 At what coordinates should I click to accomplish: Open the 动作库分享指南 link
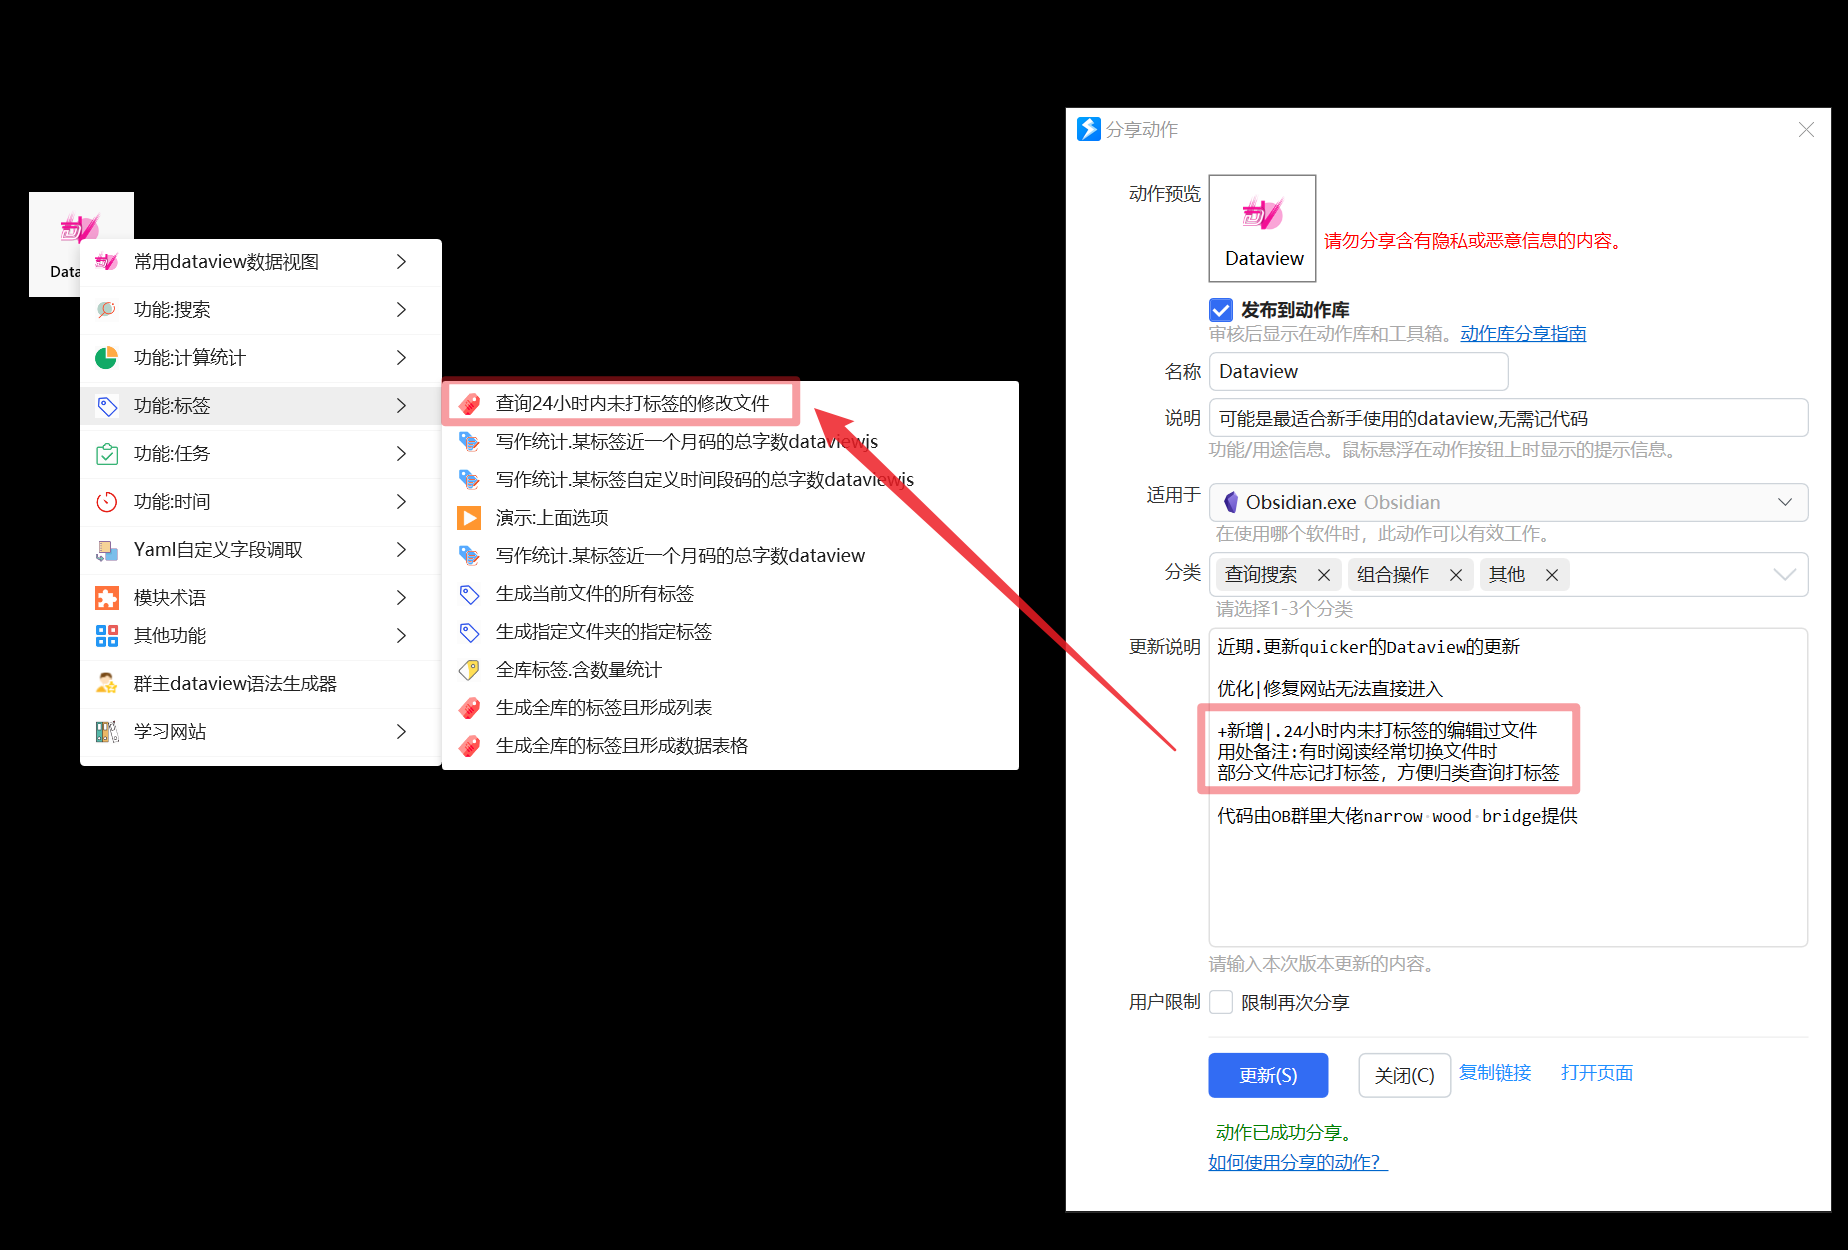click(1523, 333)
